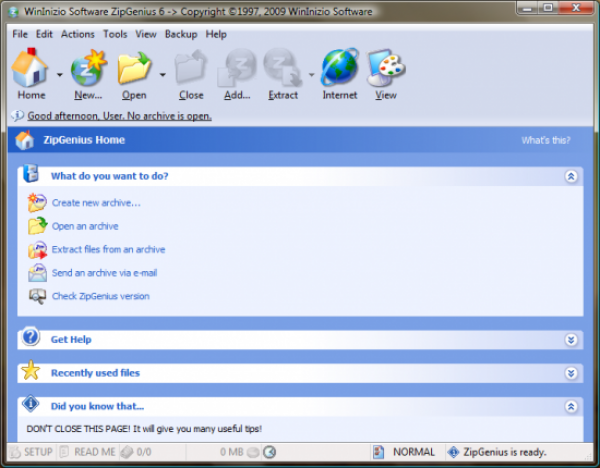Image resolution: width=600 pixels, height=468 pixels.
Task: Click the Check version magnifier icon
Action: (37, 296)
